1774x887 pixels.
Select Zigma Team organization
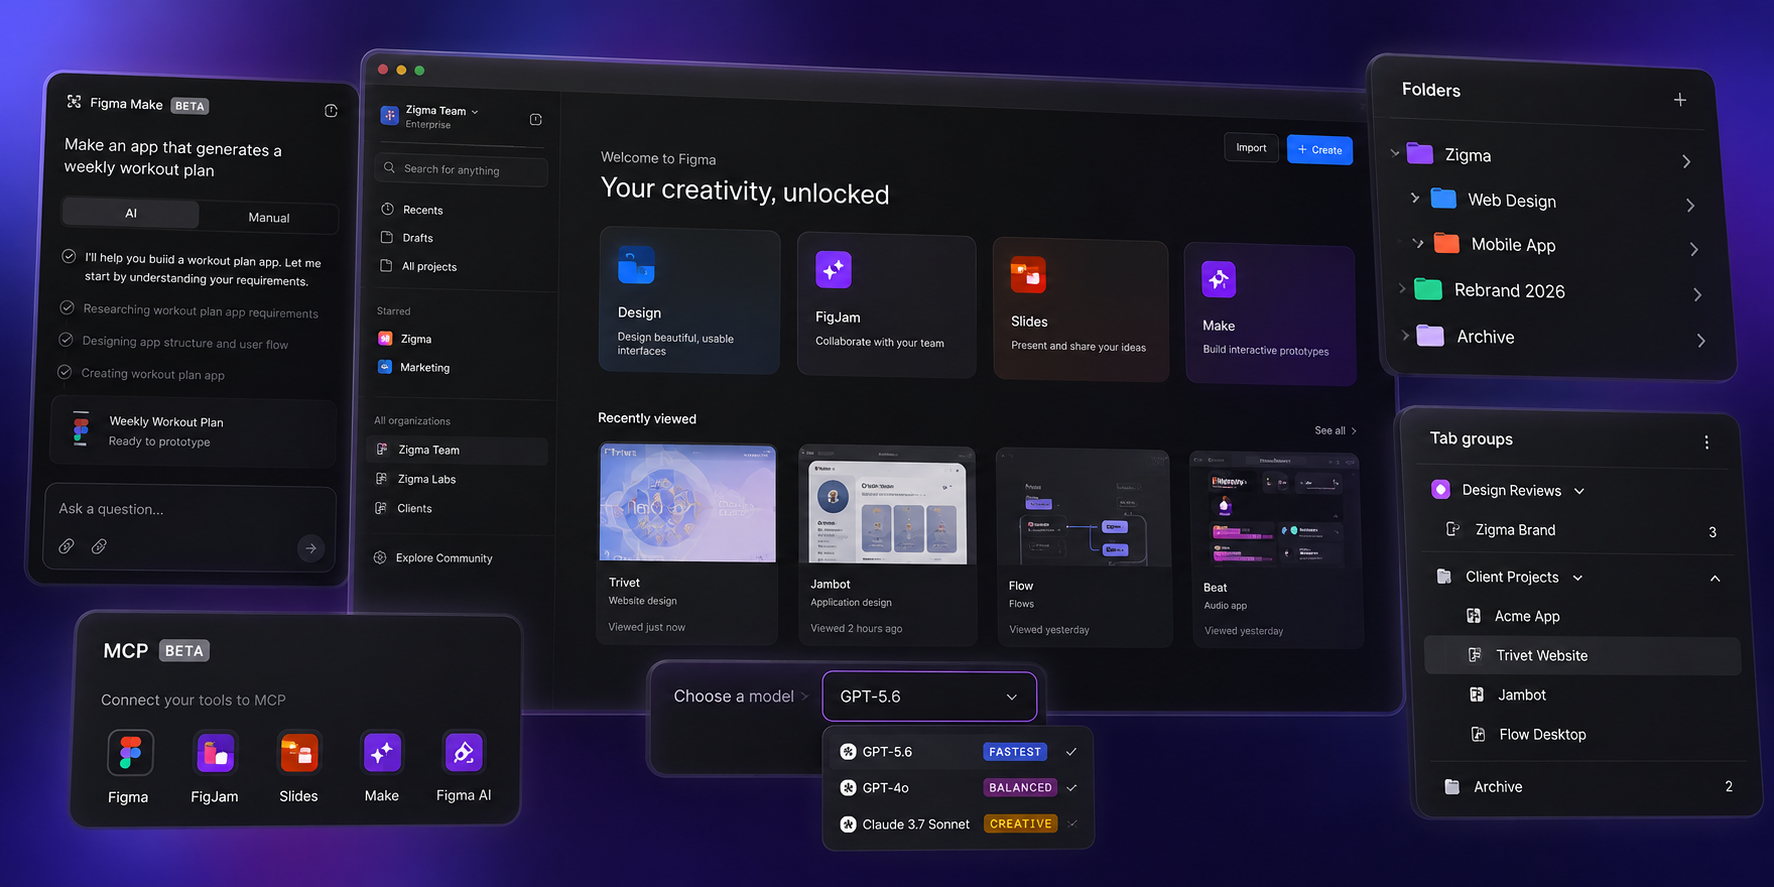pos(457,450)
